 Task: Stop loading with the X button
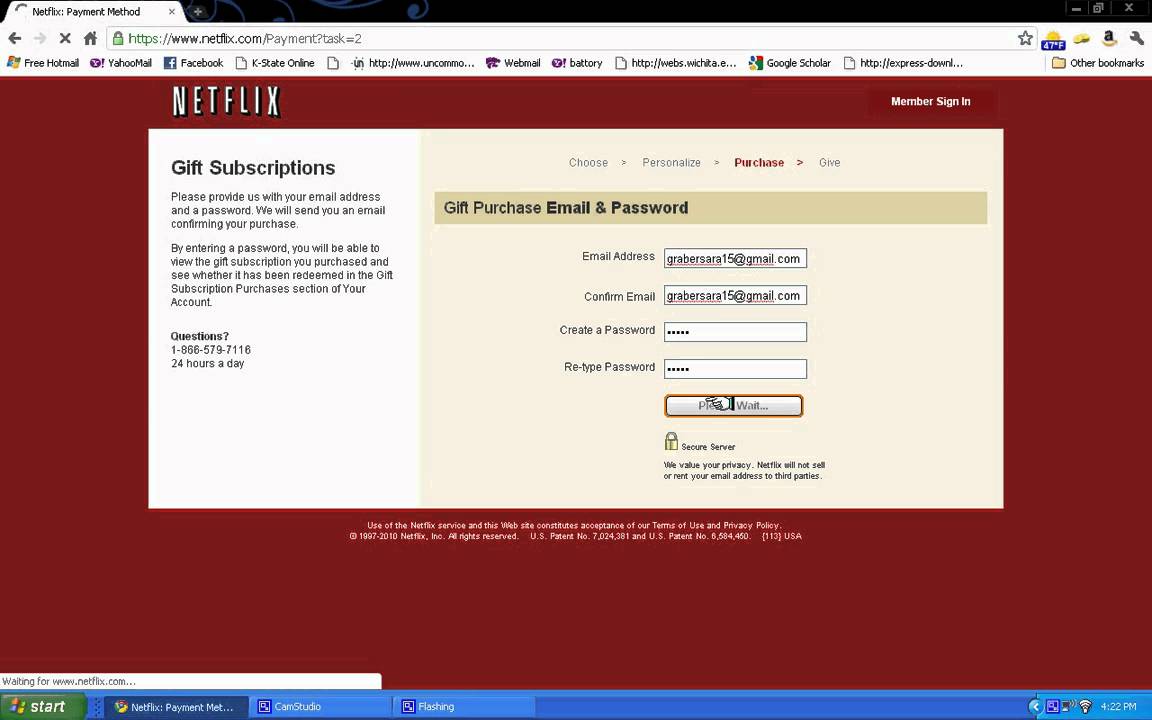[x=65, y=38]
